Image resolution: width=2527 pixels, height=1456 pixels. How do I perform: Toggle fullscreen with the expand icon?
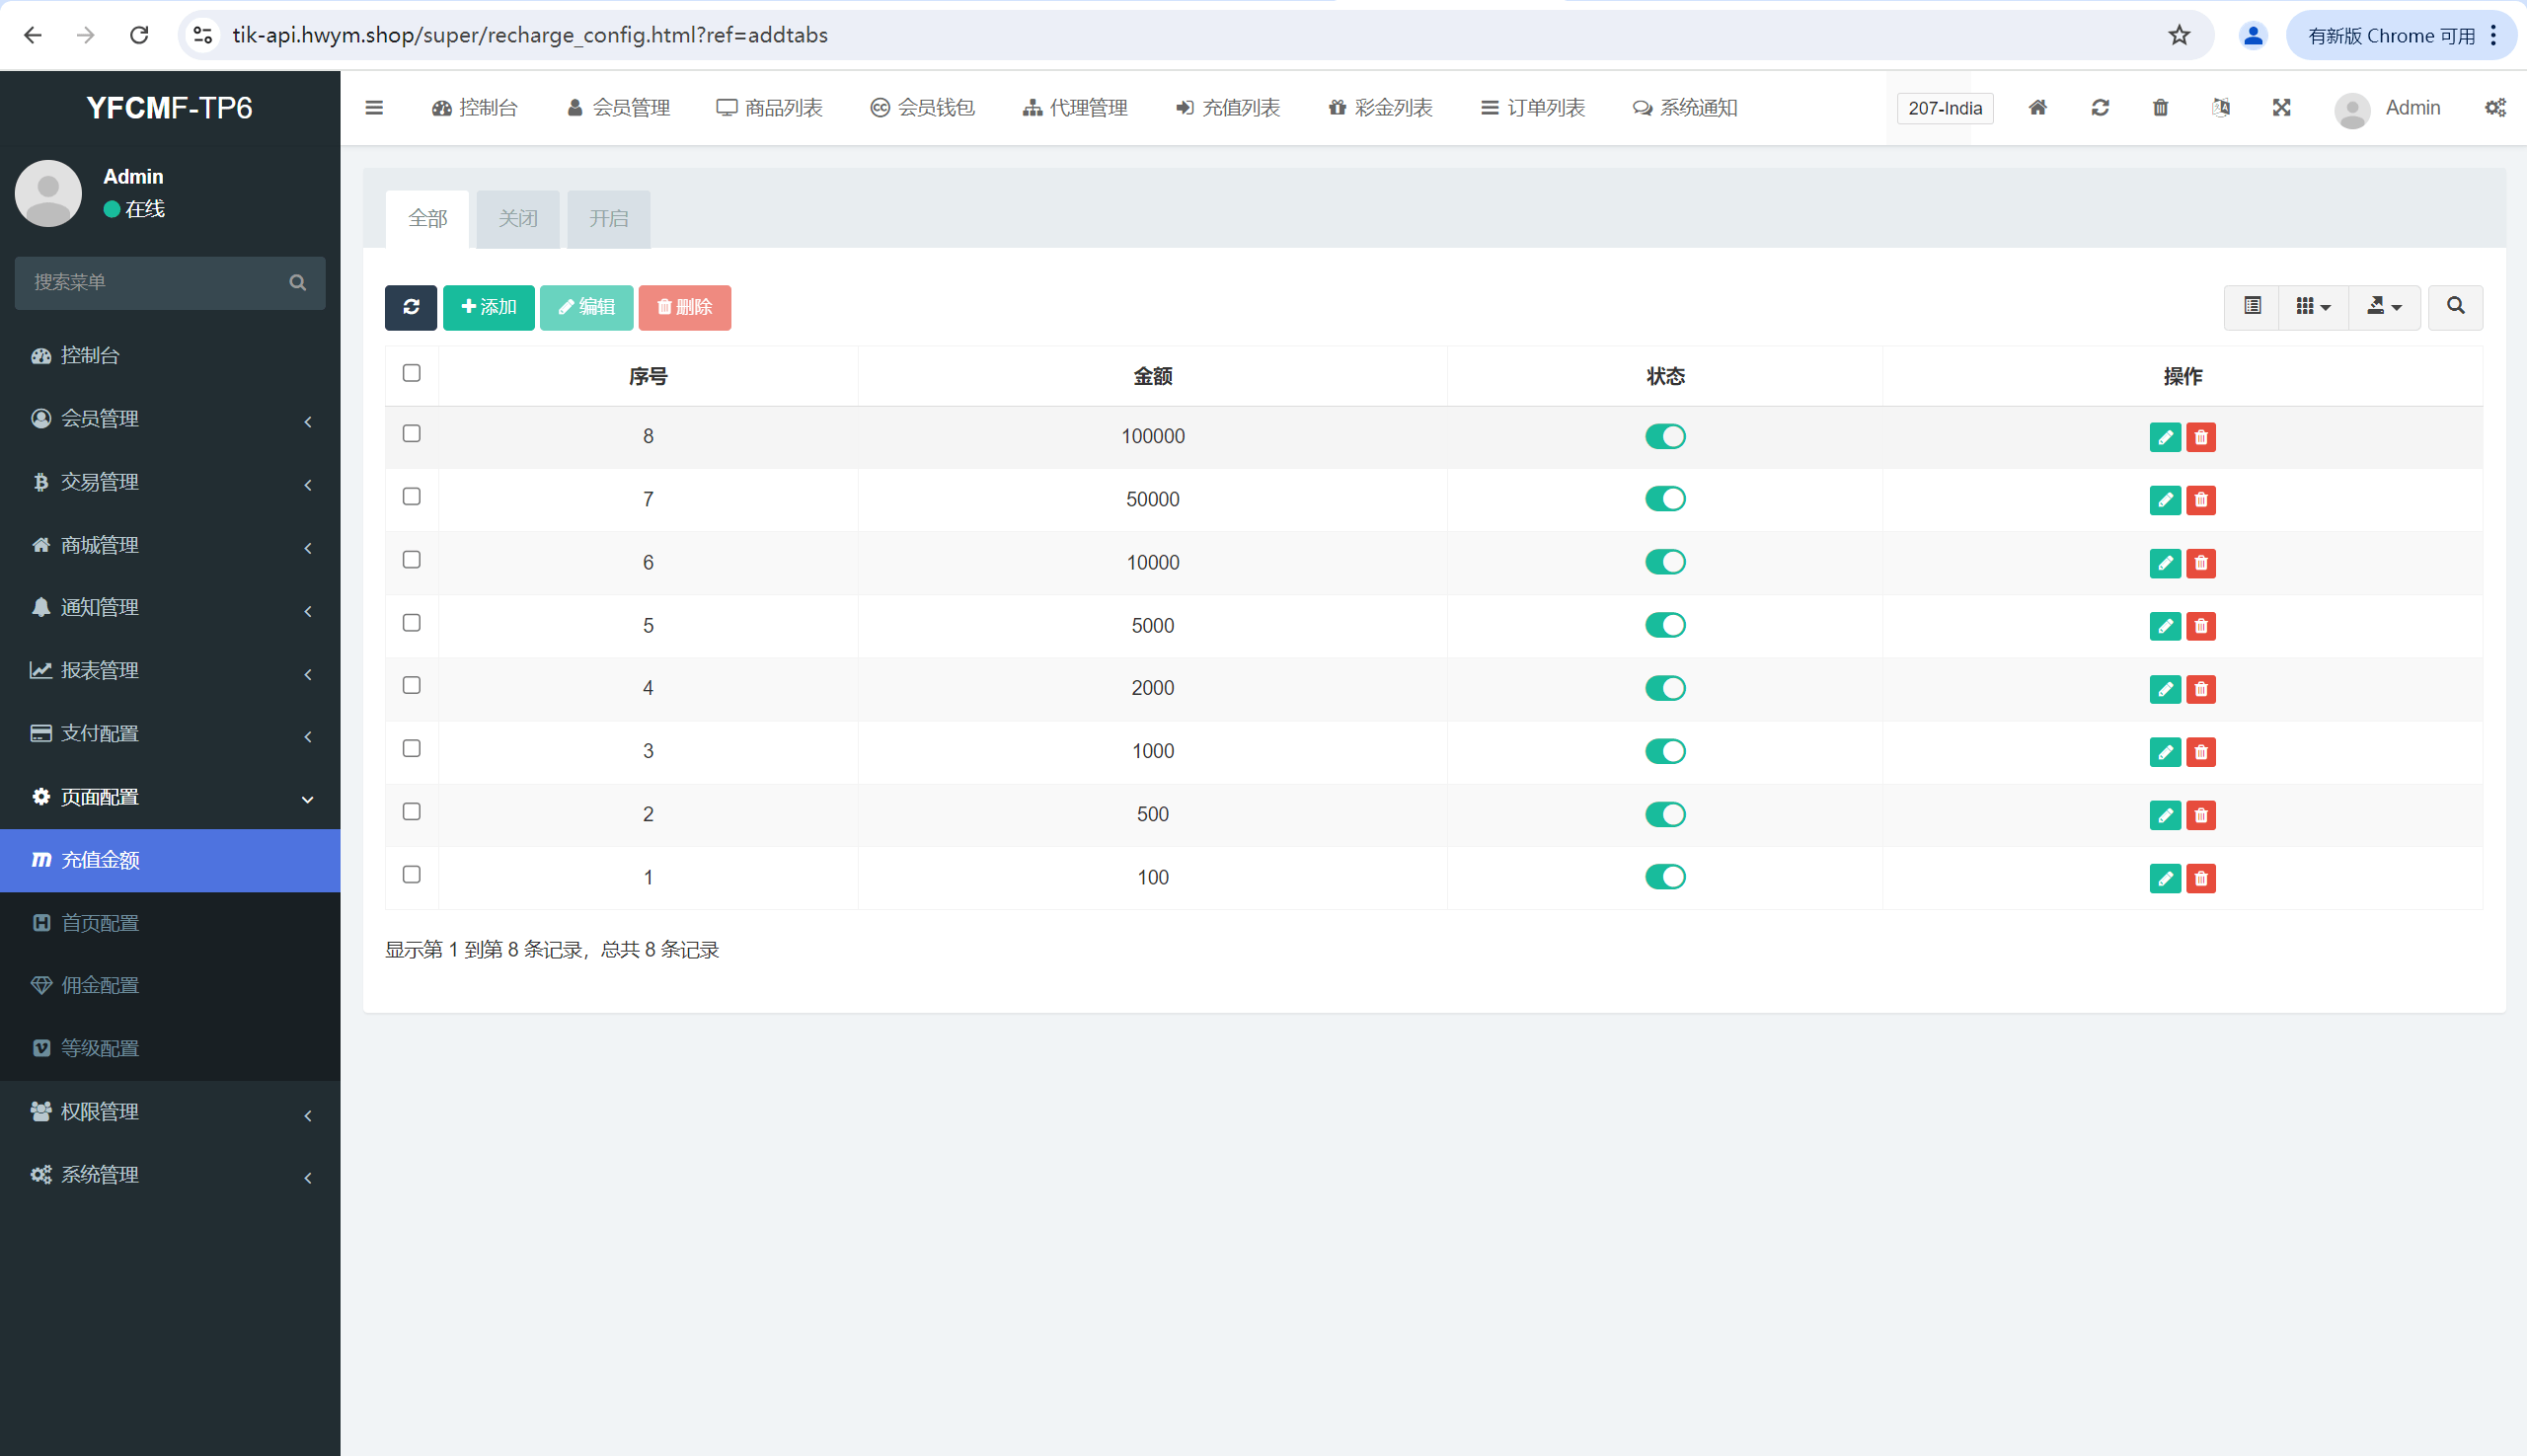(x=2280, y=108)
